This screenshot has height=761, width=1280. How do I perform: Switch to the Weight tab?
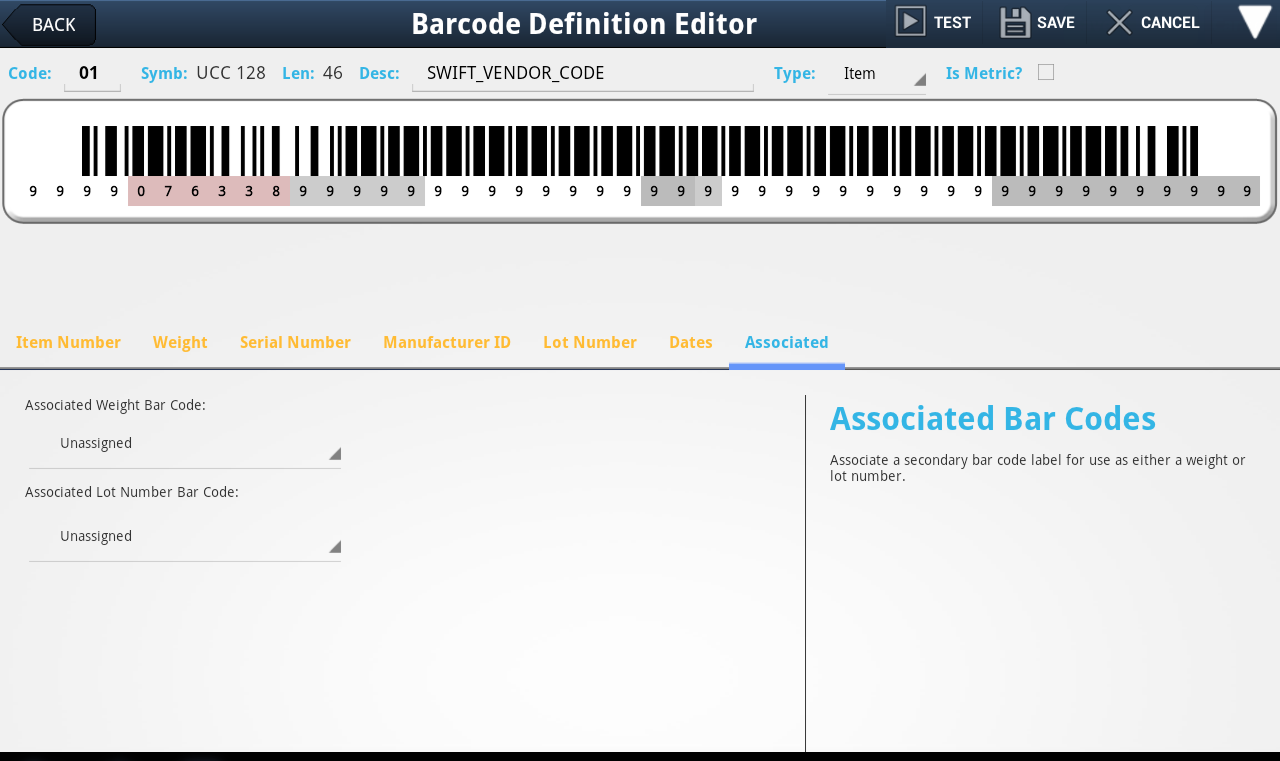point(180,343)
